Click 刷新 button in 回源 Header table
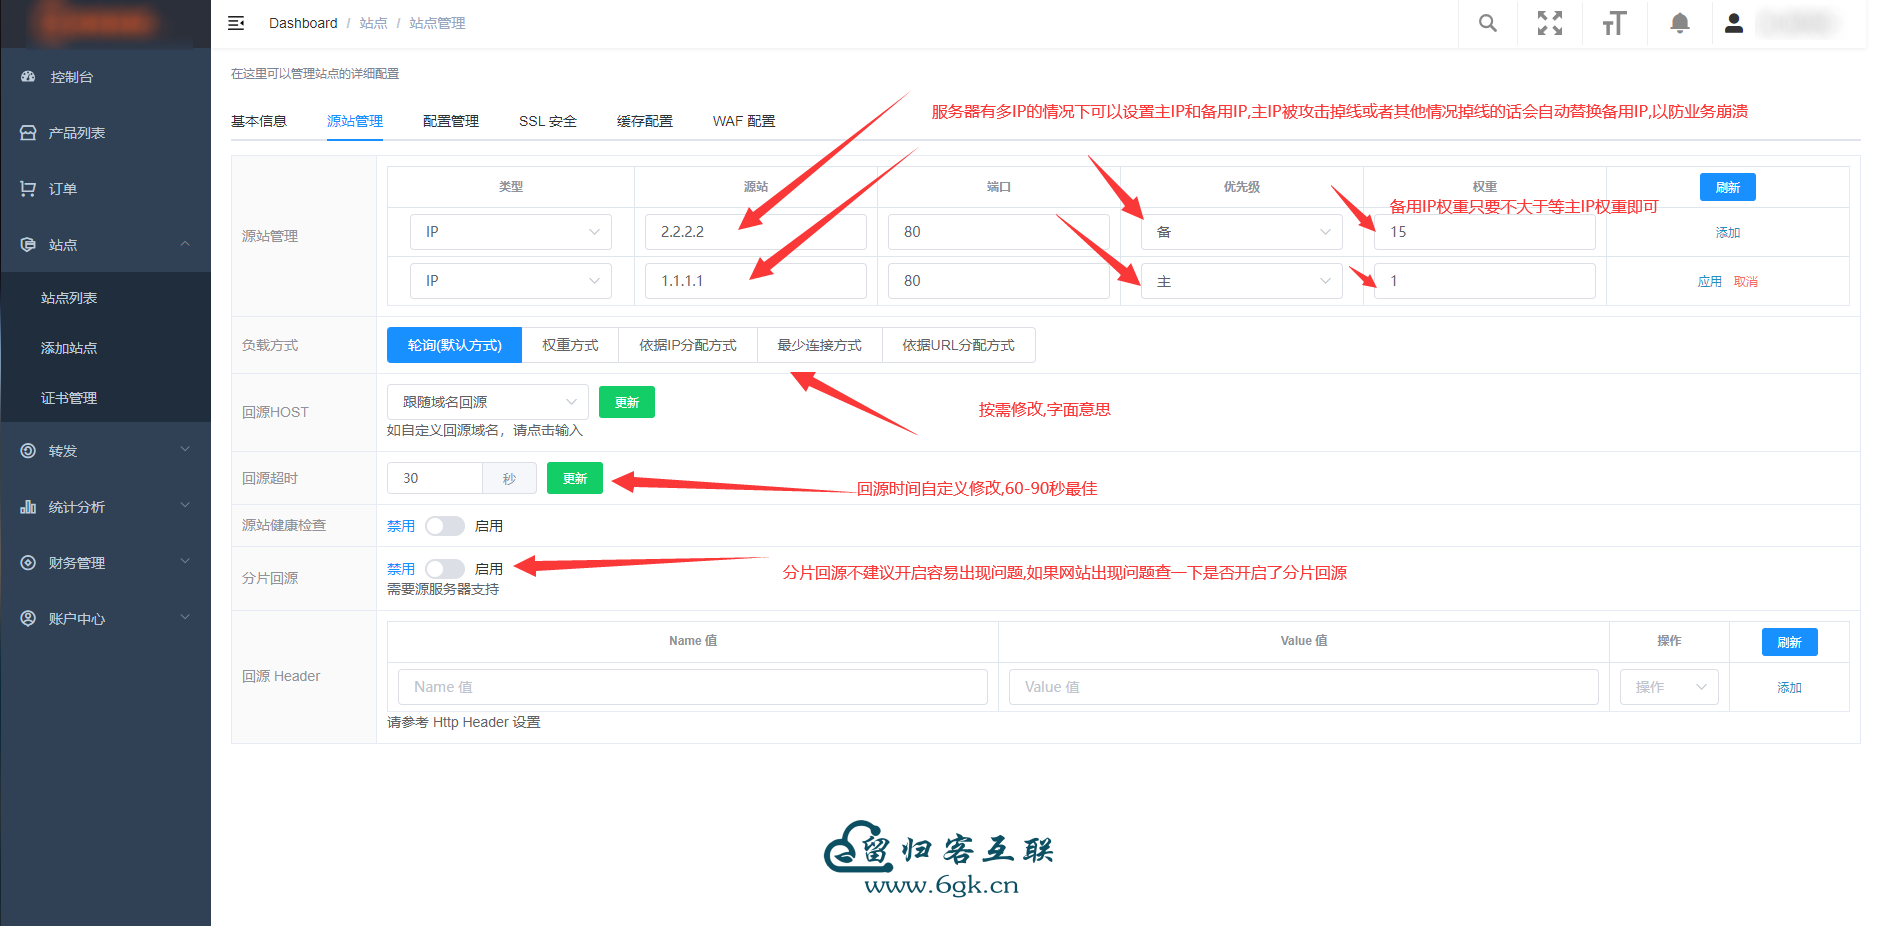This screenshot has width=1881, height=926. point(1790,642)
